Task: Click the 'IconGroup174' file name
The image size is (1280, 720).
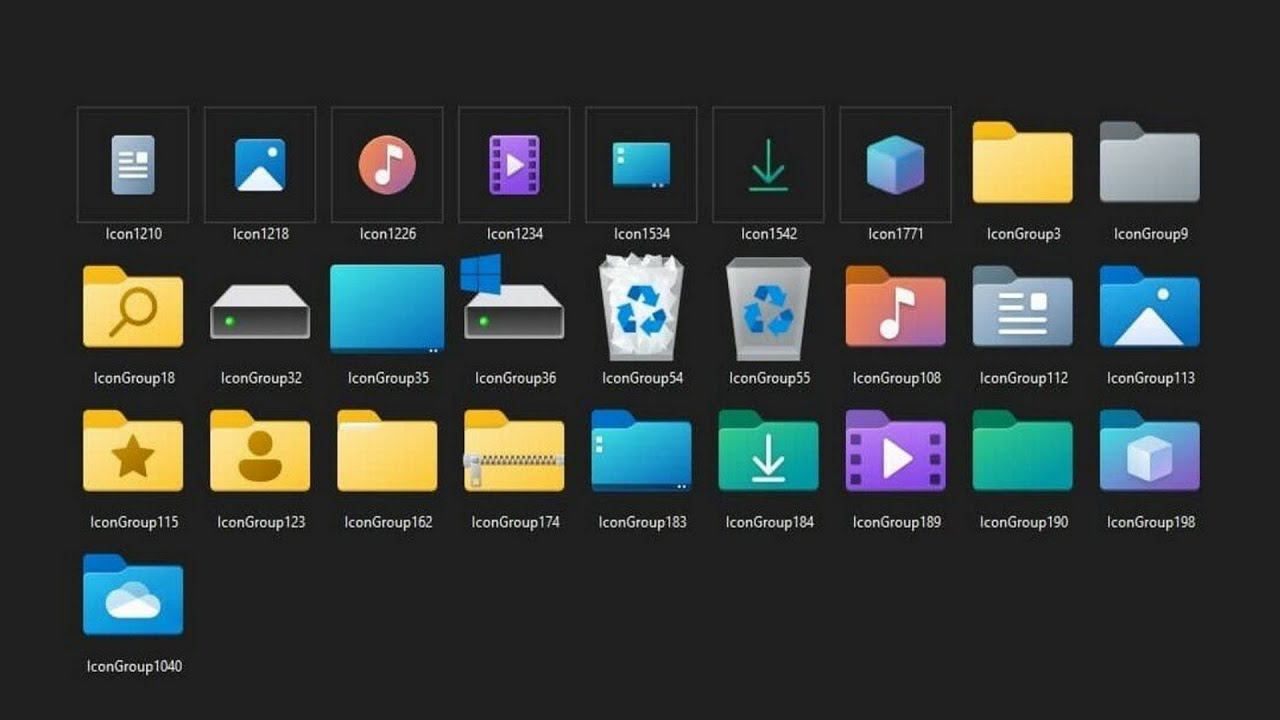Action: tap(514, 522)
